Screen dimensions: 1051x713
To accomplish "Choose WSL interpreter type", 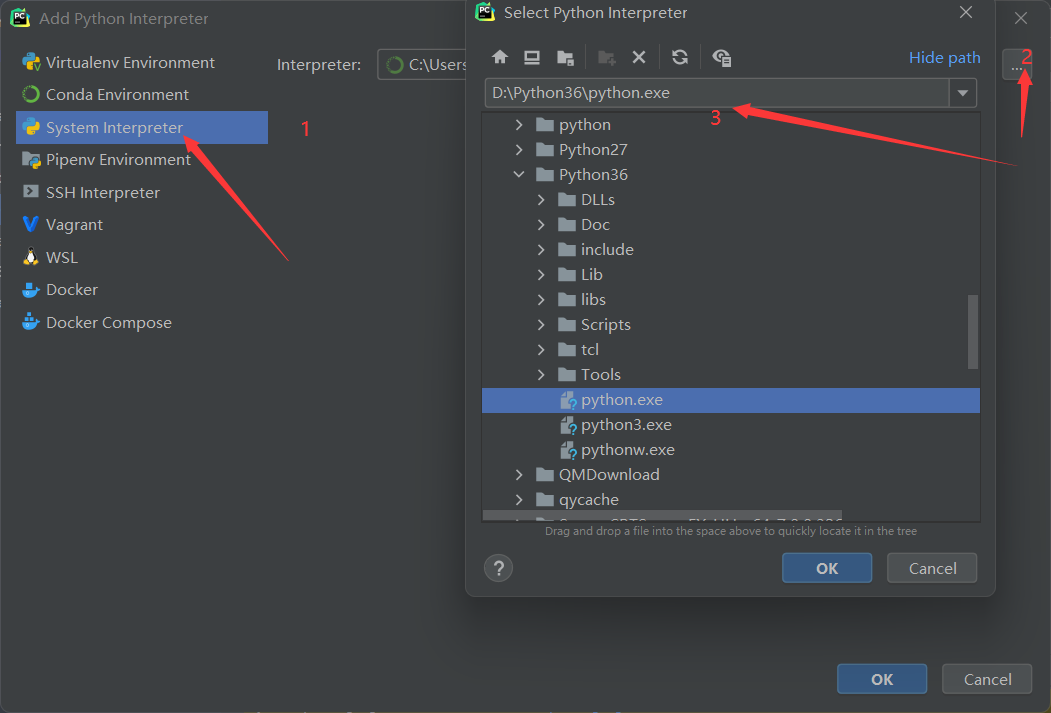I will coord(142,257).
